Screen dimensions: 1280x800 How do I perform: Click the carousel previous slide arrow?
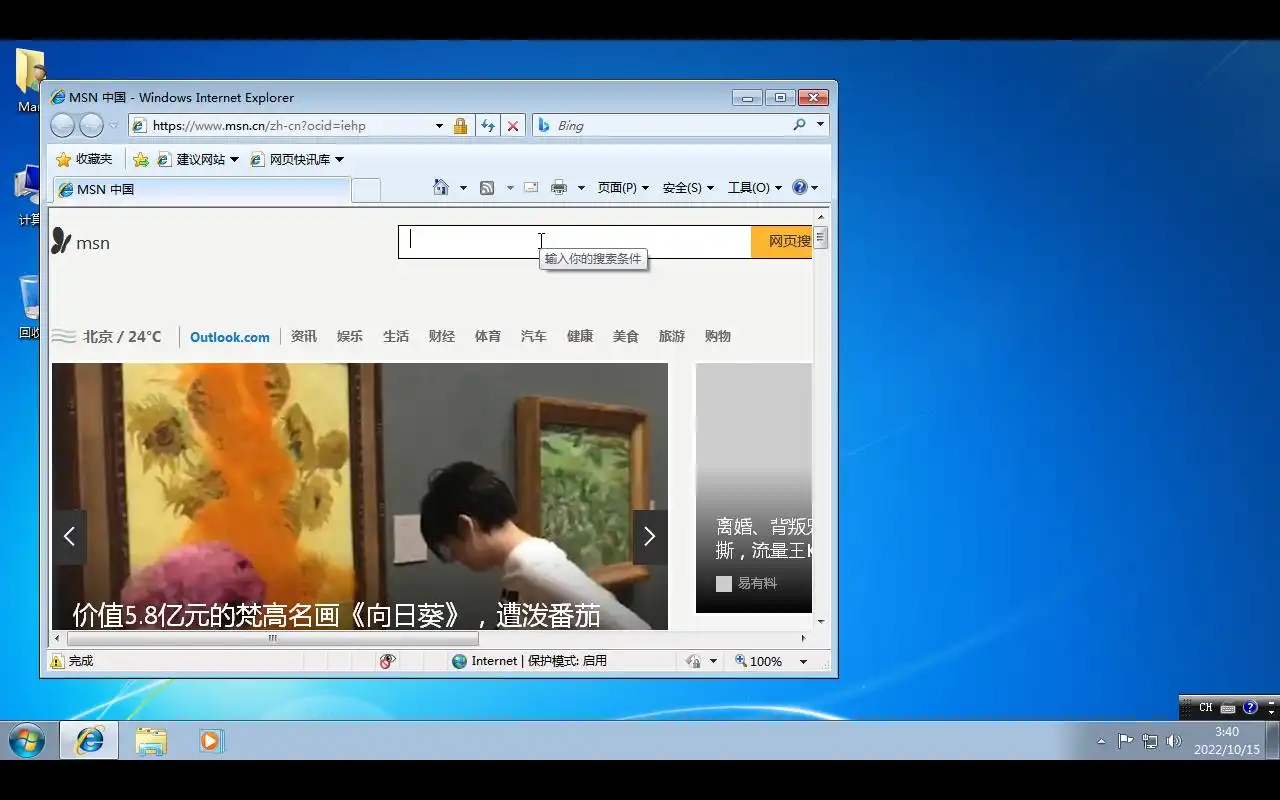coord(69,537)
